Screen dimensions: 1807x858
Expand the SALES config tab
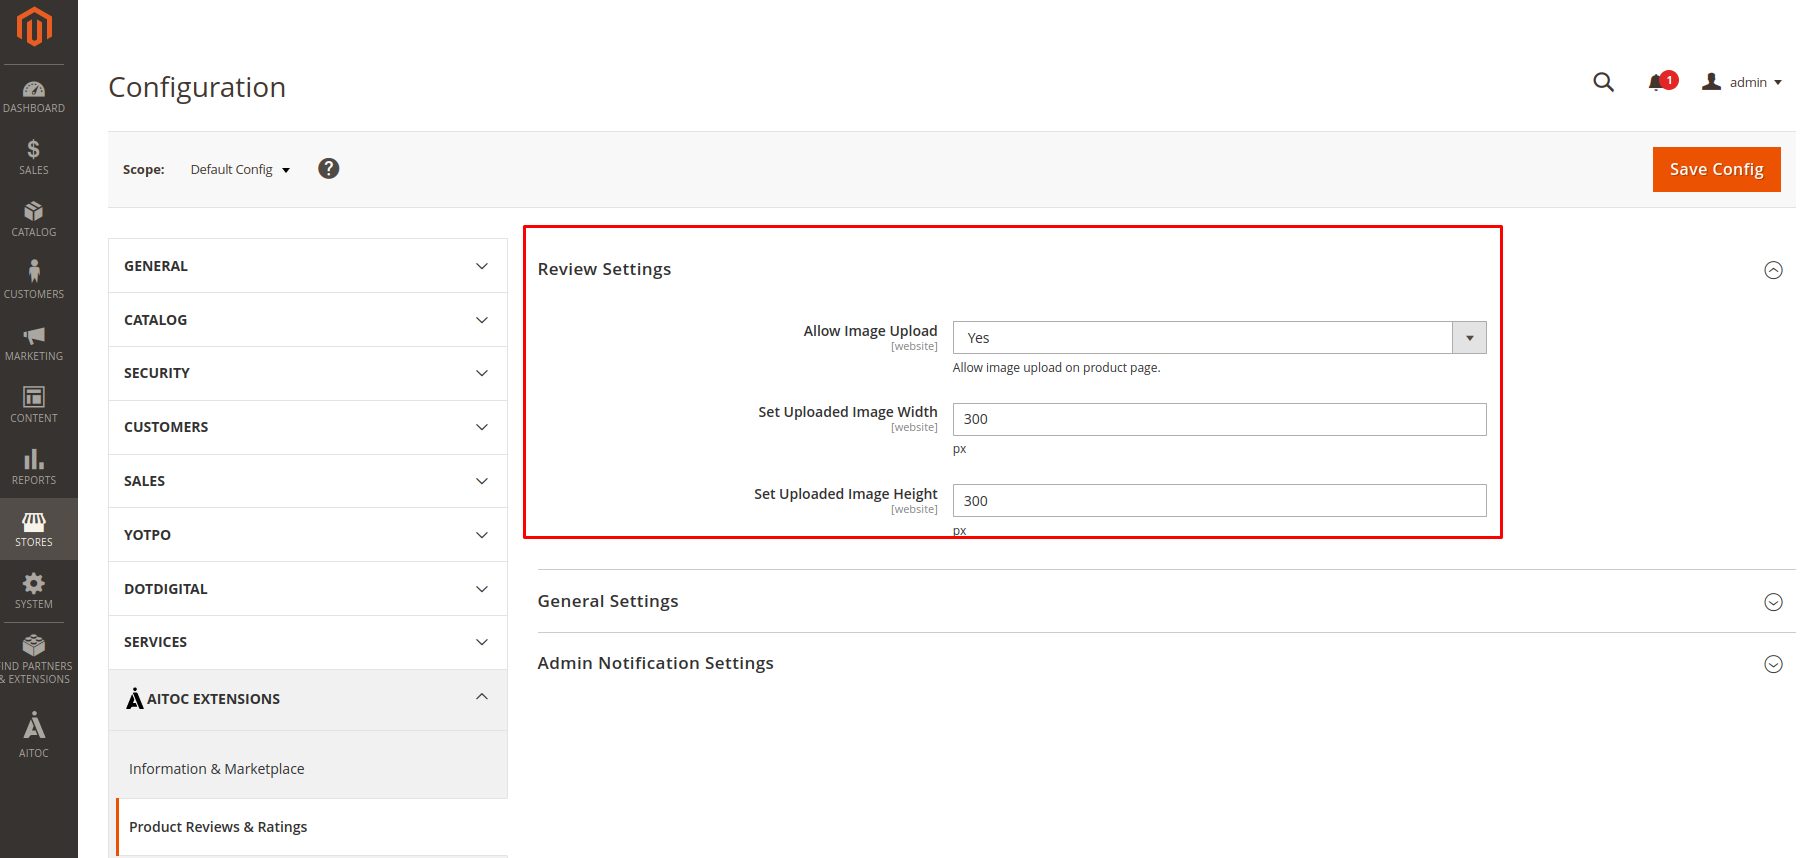point(308,481)
